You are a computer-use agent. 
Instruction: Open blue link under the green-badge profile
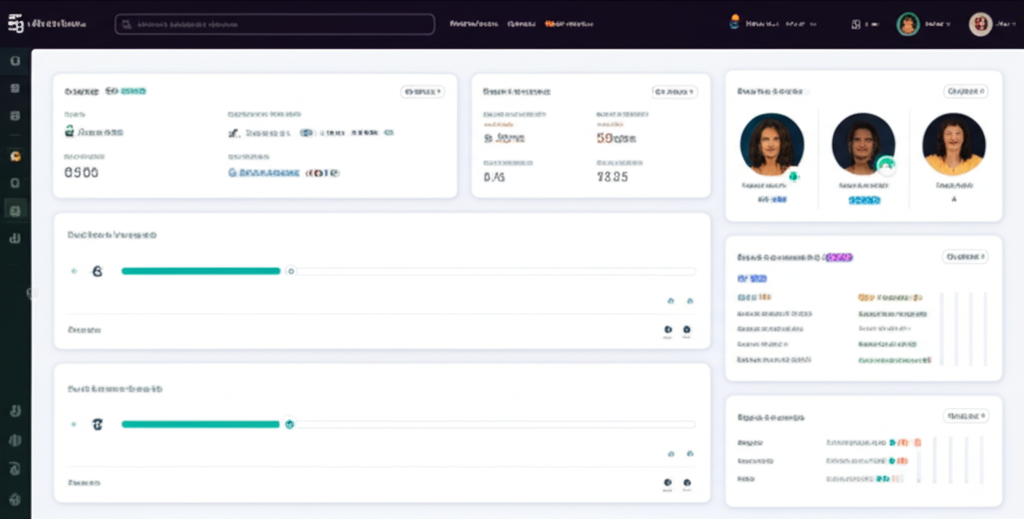point(863,200)
